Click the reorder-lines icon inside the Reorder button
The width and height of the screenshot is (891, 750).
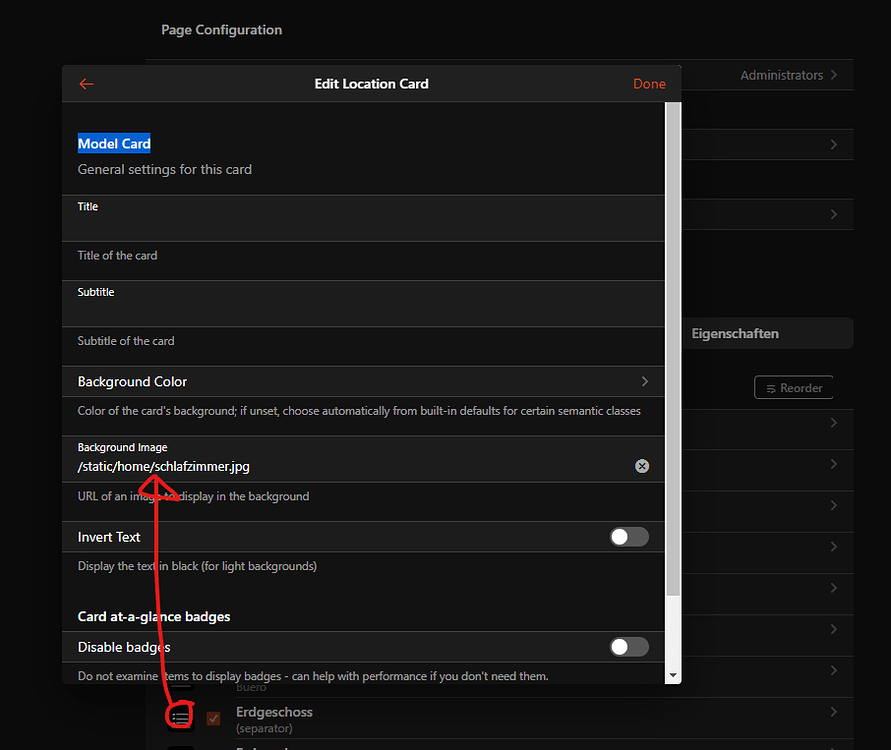[771, 387]
